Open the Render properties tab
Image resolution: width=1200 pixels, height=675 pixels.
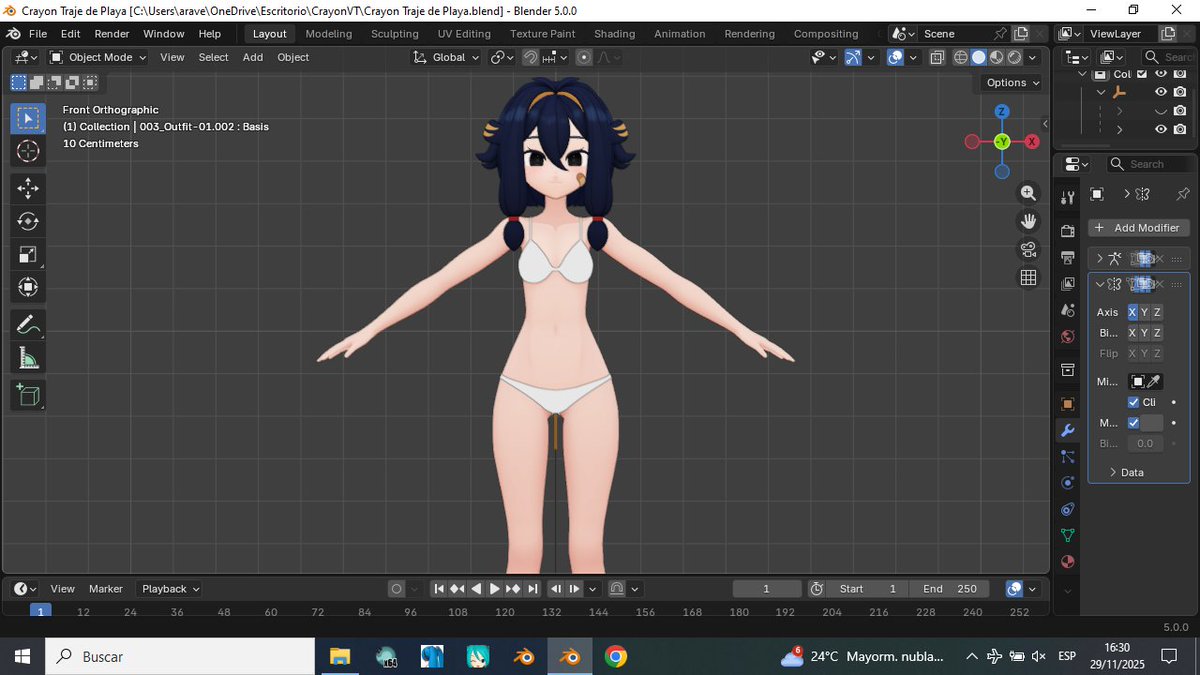[1067, 231]
